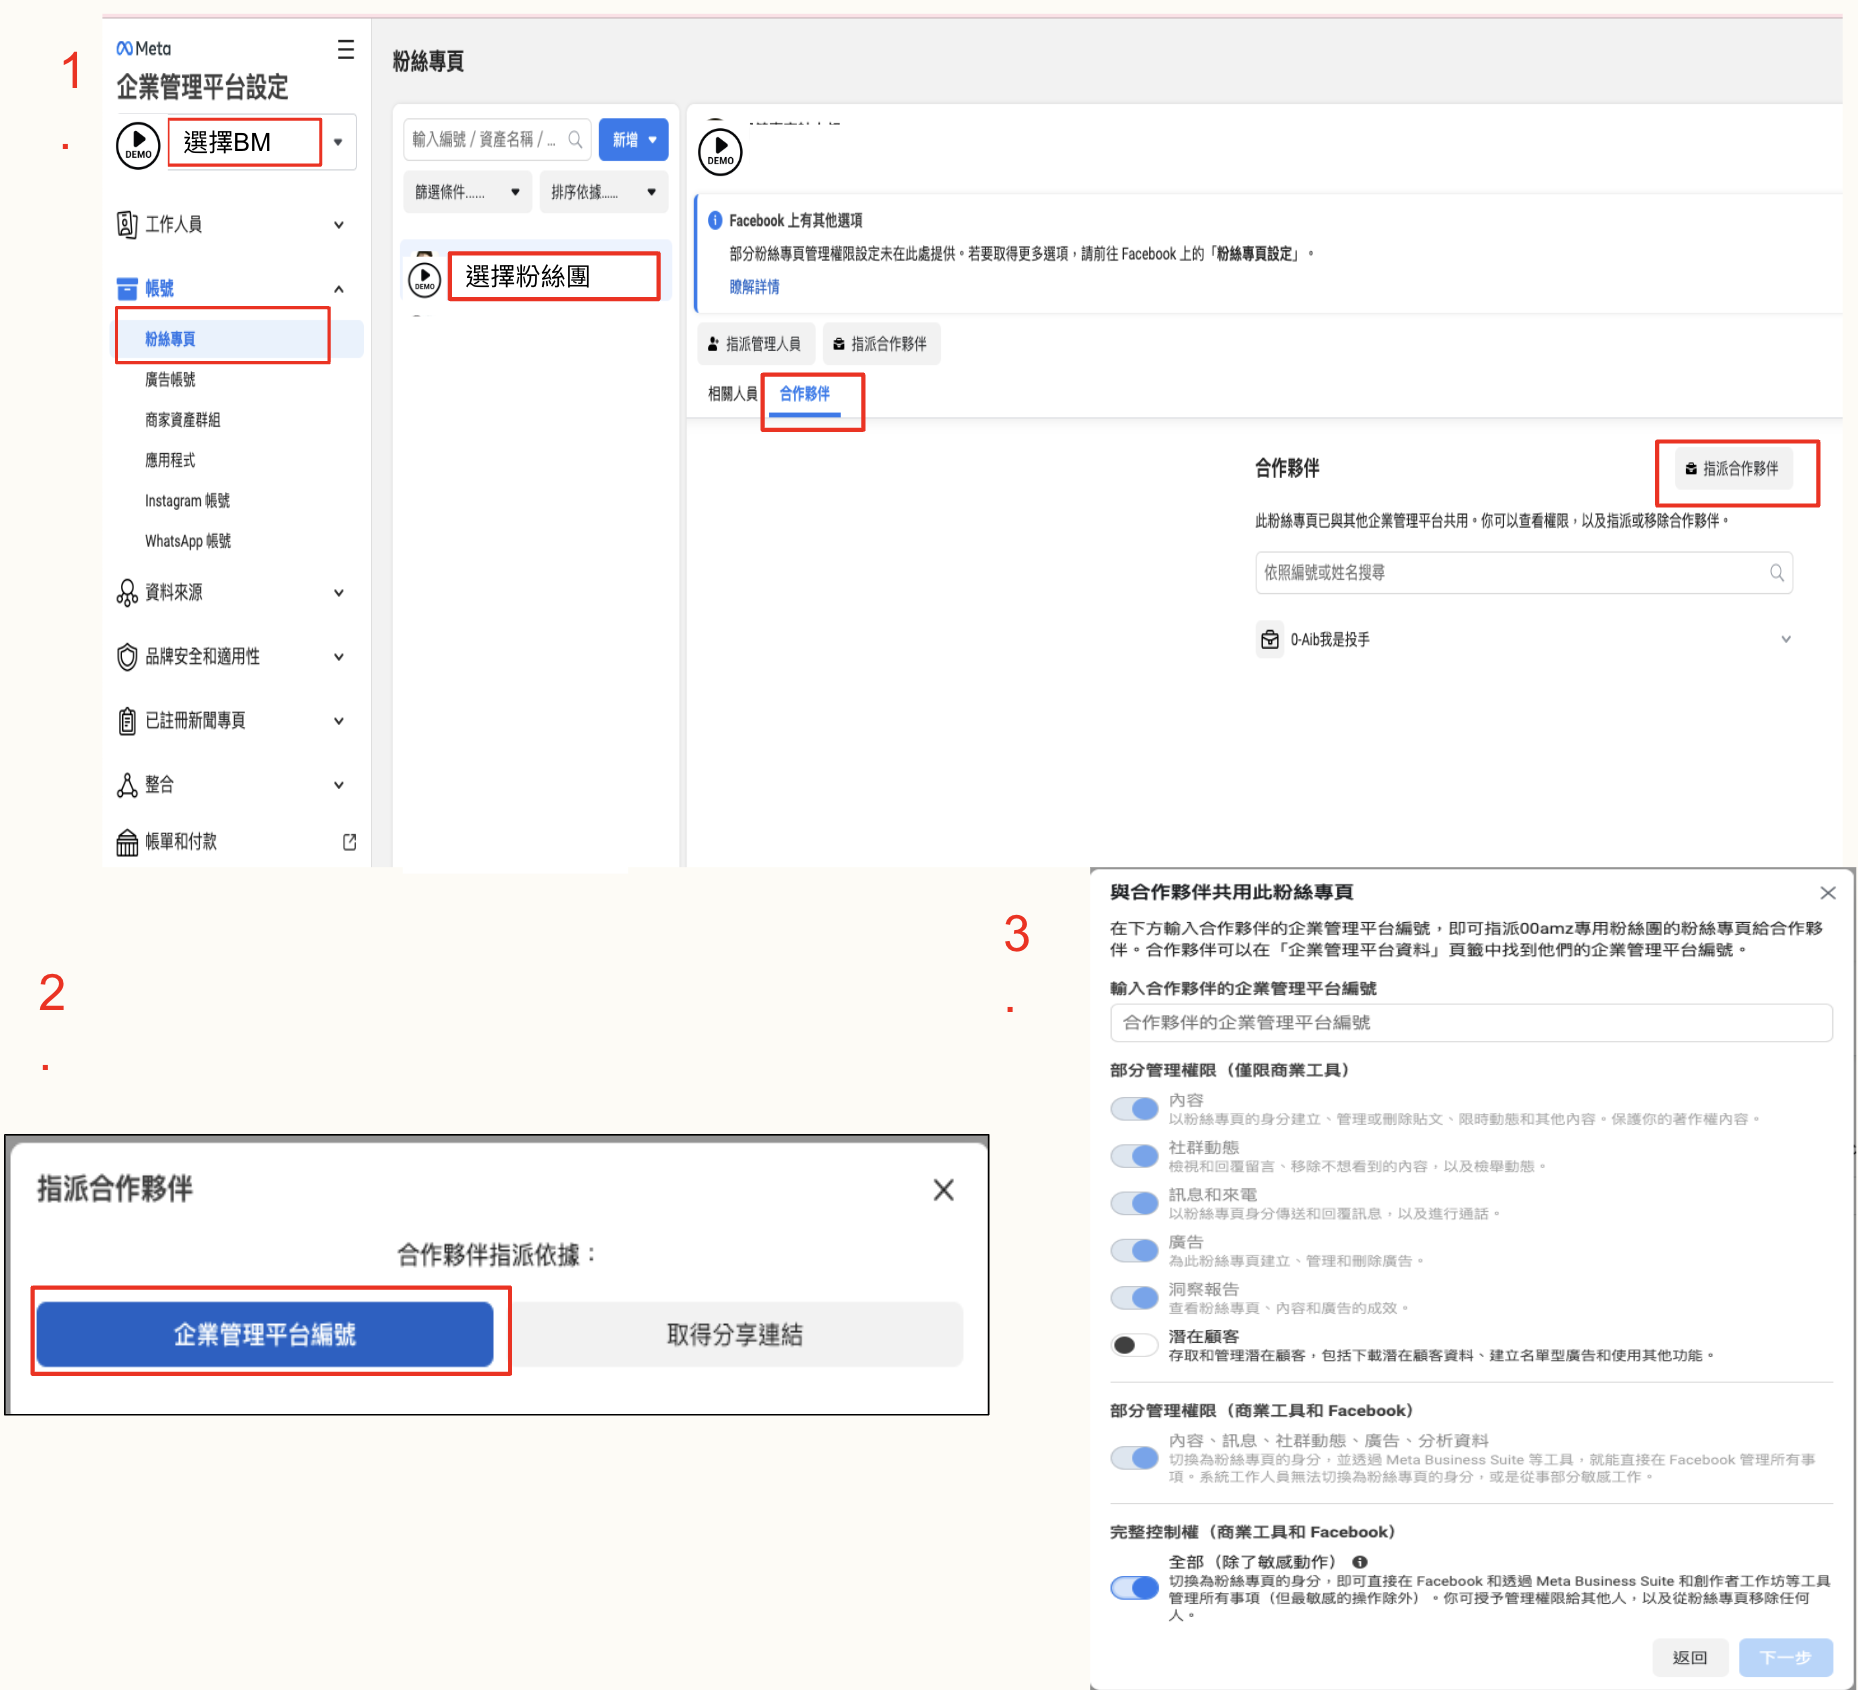Open WhatsApp 帳號 in the sidebar
1858x1690 pixels.
click(188, 540)
